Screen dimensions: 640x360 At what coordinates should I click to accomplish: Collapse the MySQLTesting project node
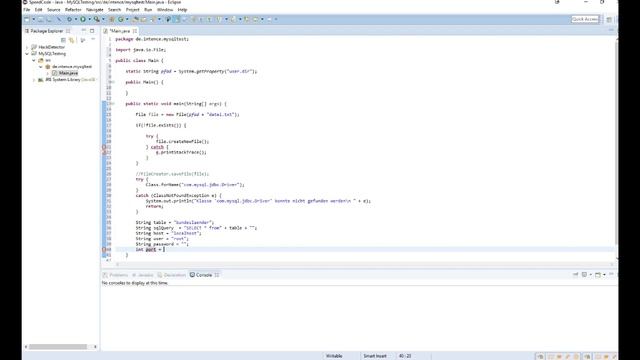pyautogui.click(x=27, y=53)
